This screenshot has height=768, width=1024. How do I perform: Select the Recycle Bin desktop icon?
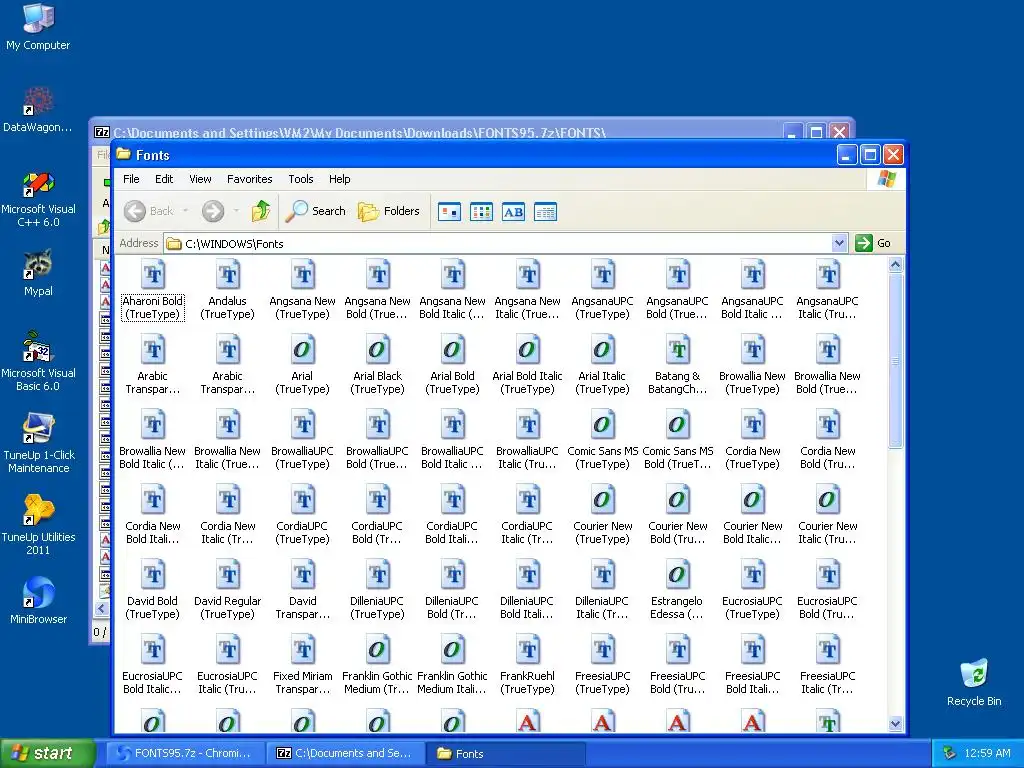point(974,683)
